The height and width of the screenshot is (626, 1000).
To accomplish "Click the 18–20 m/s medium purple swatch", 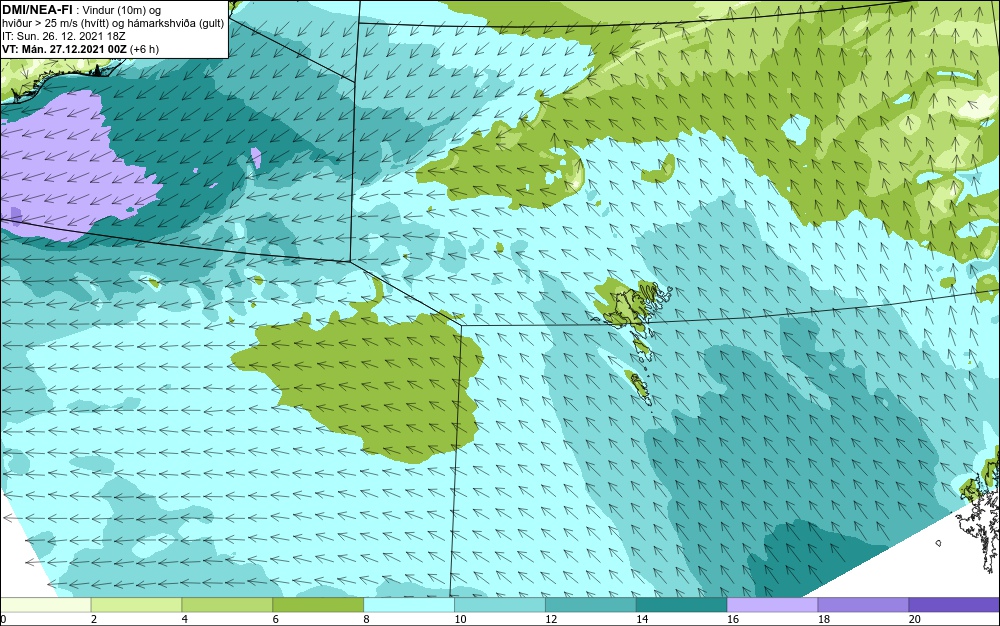I will point(864,605).
